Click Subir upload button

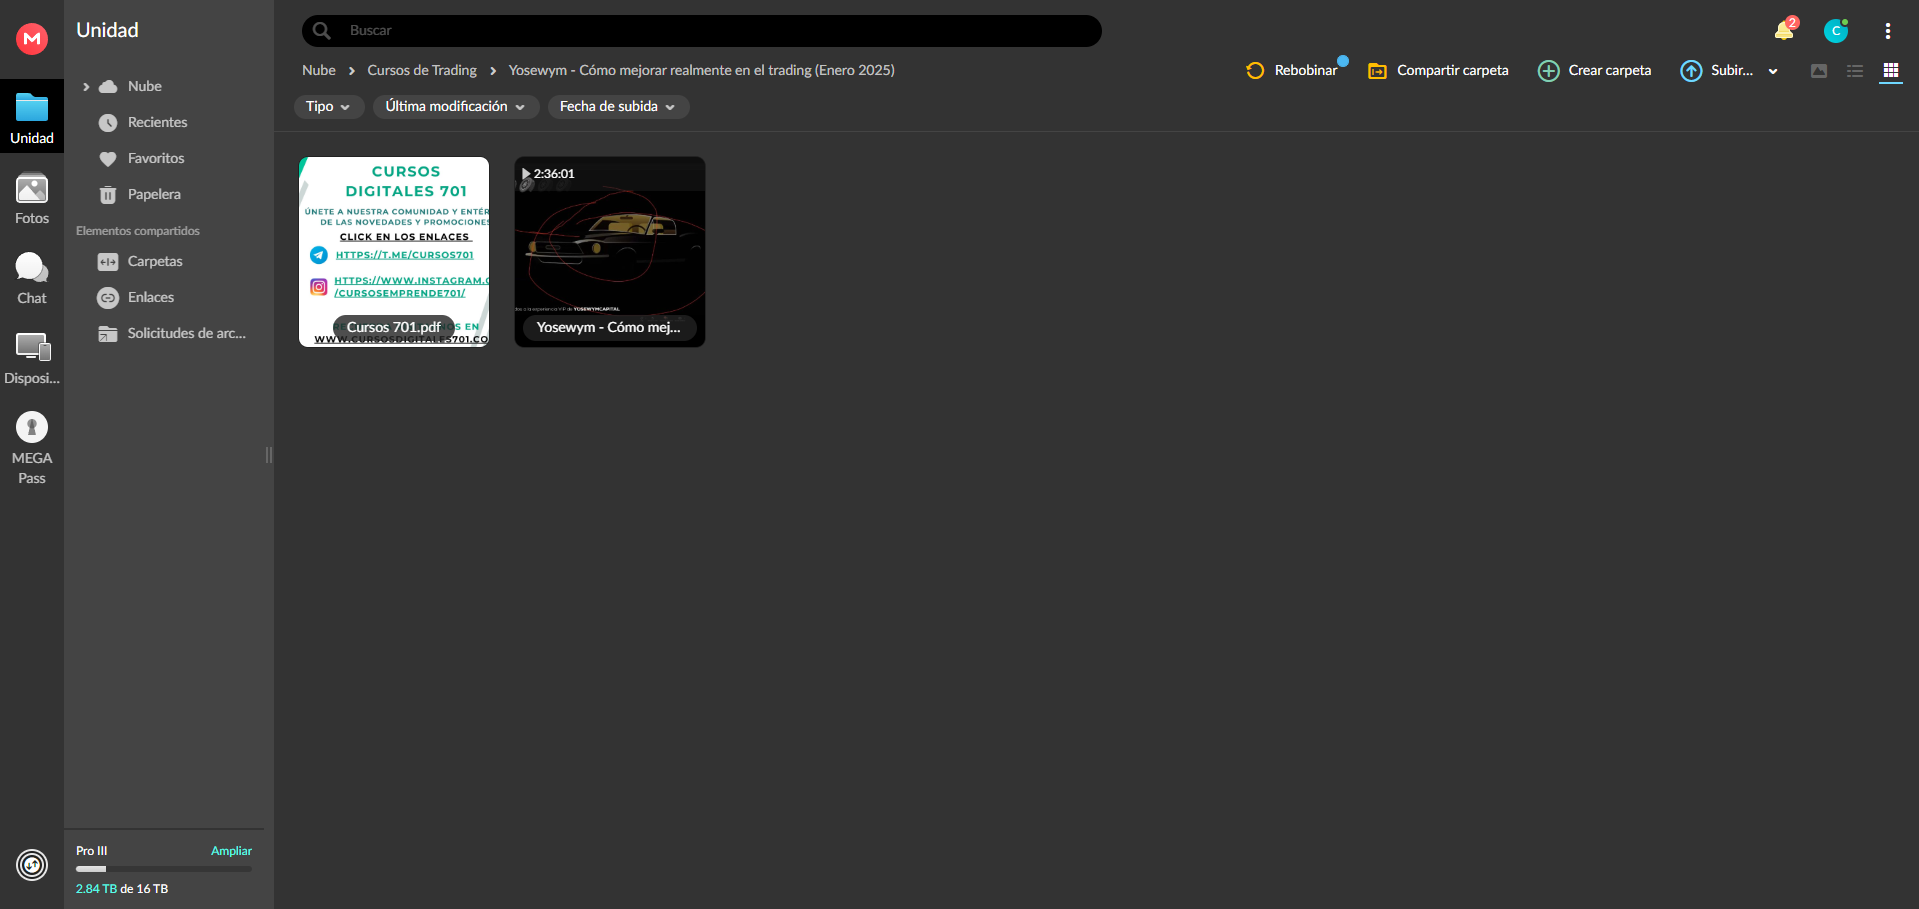tap(1717, 70)
